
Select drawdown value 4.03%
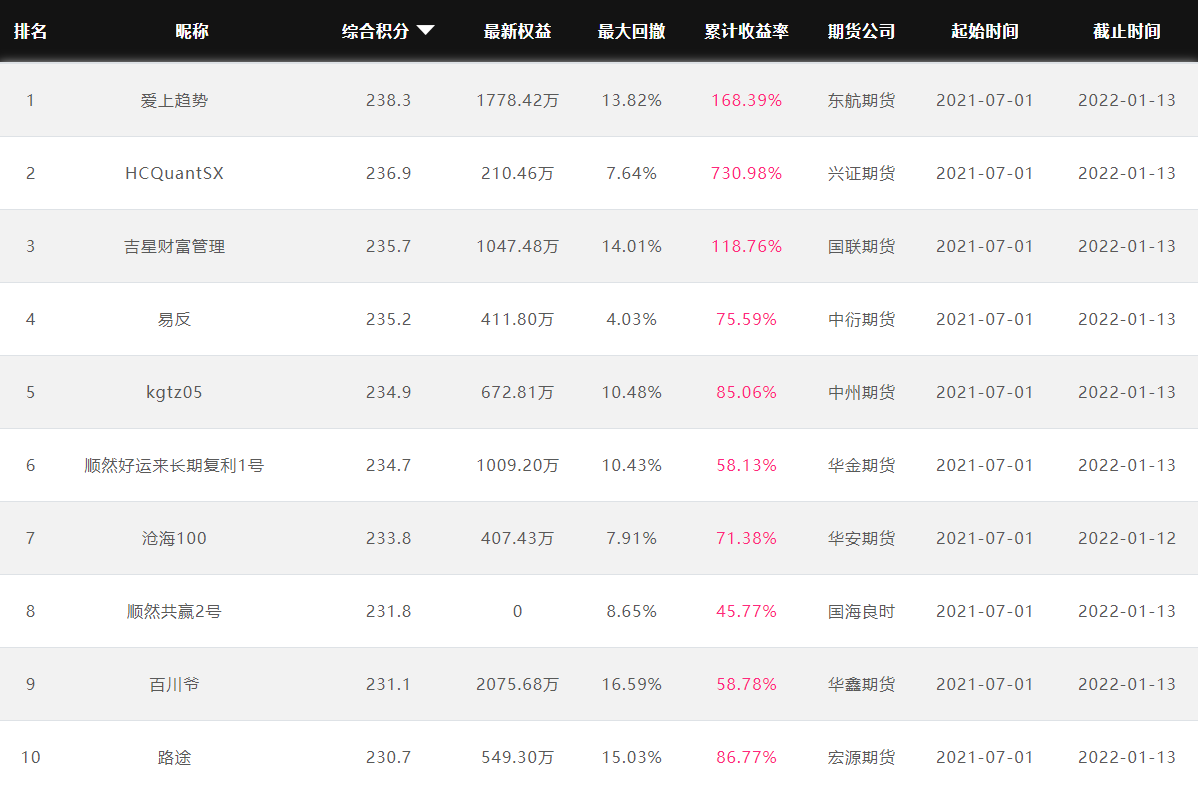[631, 319]
